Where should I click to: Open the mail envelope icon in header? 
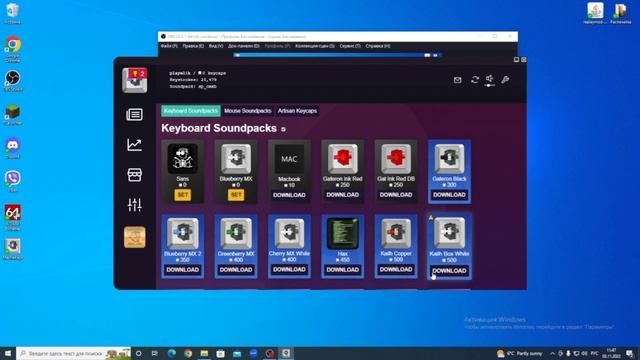click(x=457, y=80)
